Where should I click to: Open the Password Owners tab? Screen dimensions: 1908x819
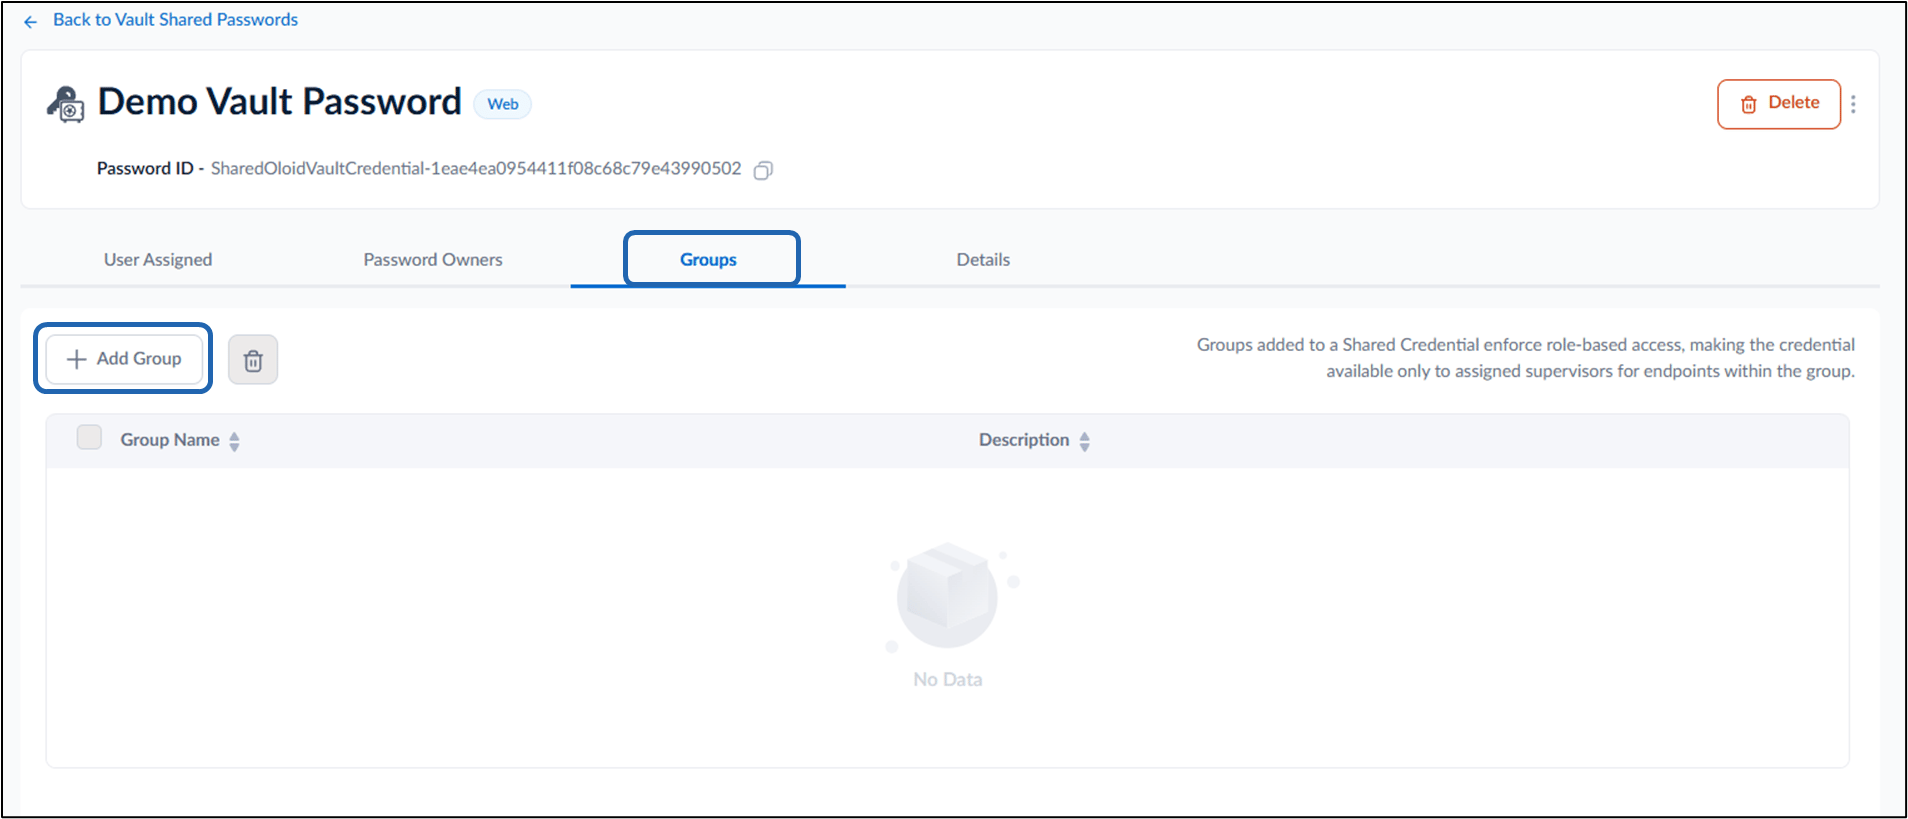(x=433, y=260)
